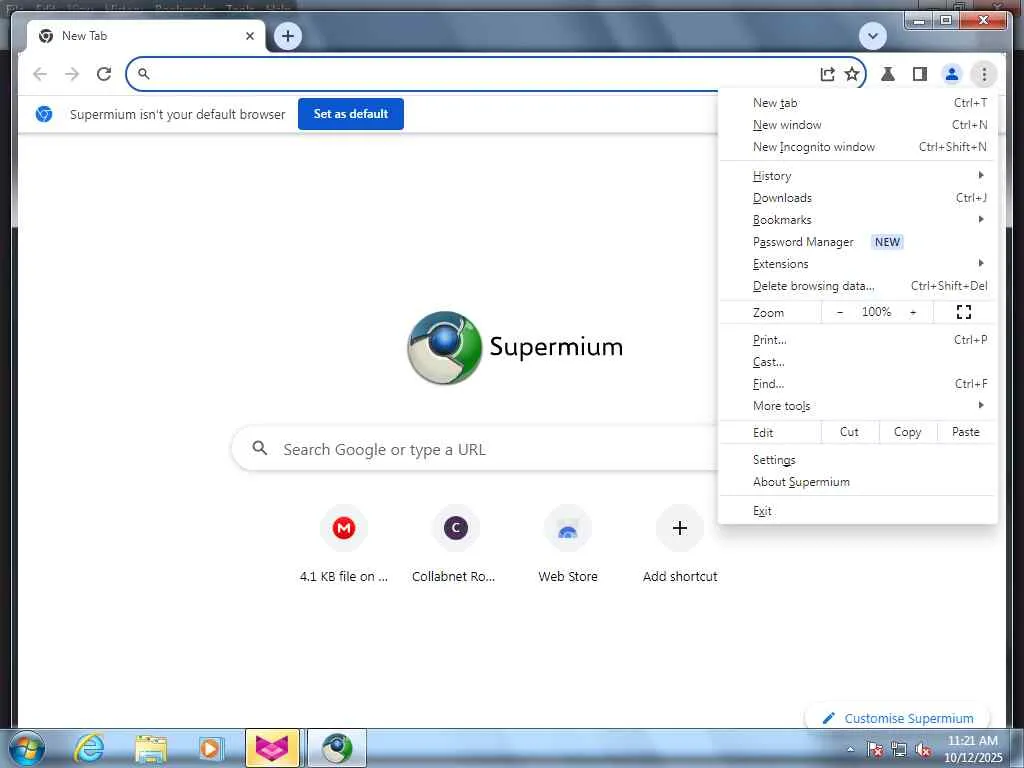Click the pink fox taskbar icon
Viewport: 1024px width, 768px height.
272,748
